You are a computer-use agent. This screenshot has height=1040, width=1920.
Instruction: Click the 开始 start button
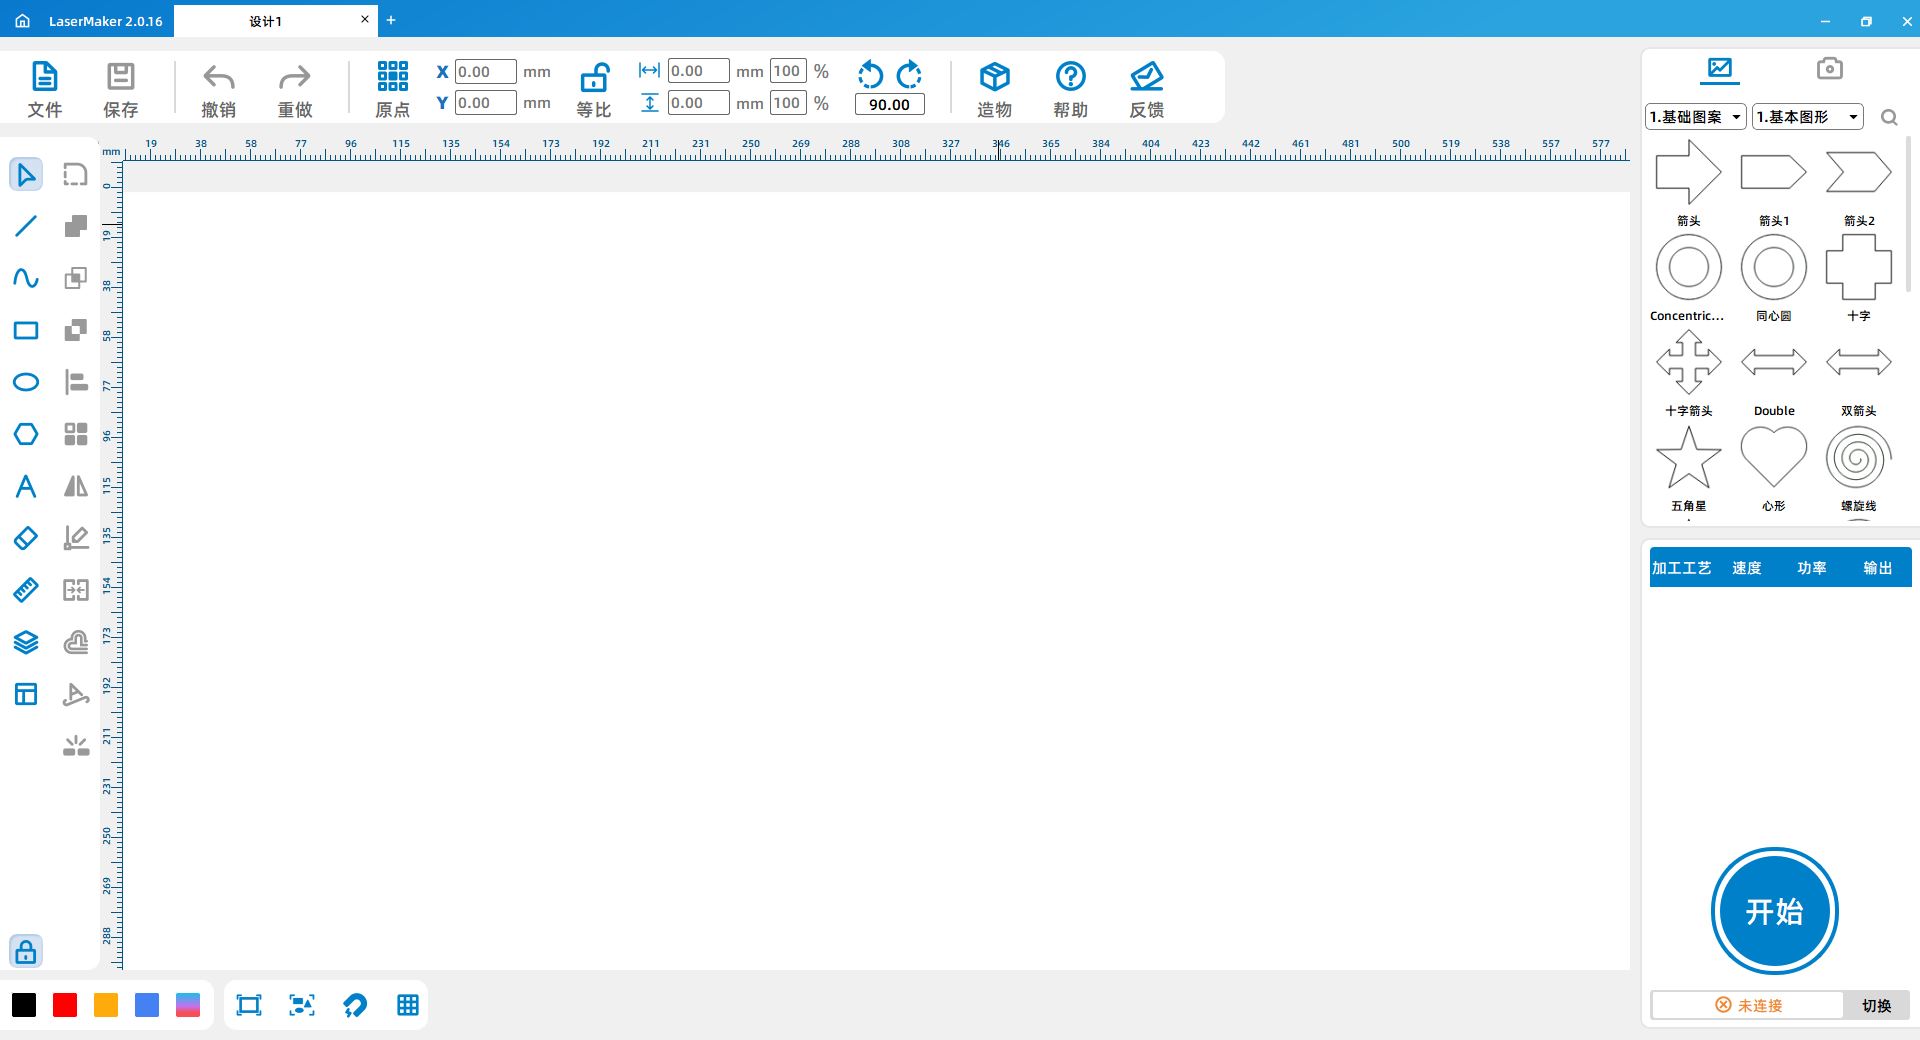[x=1775, y=911]
